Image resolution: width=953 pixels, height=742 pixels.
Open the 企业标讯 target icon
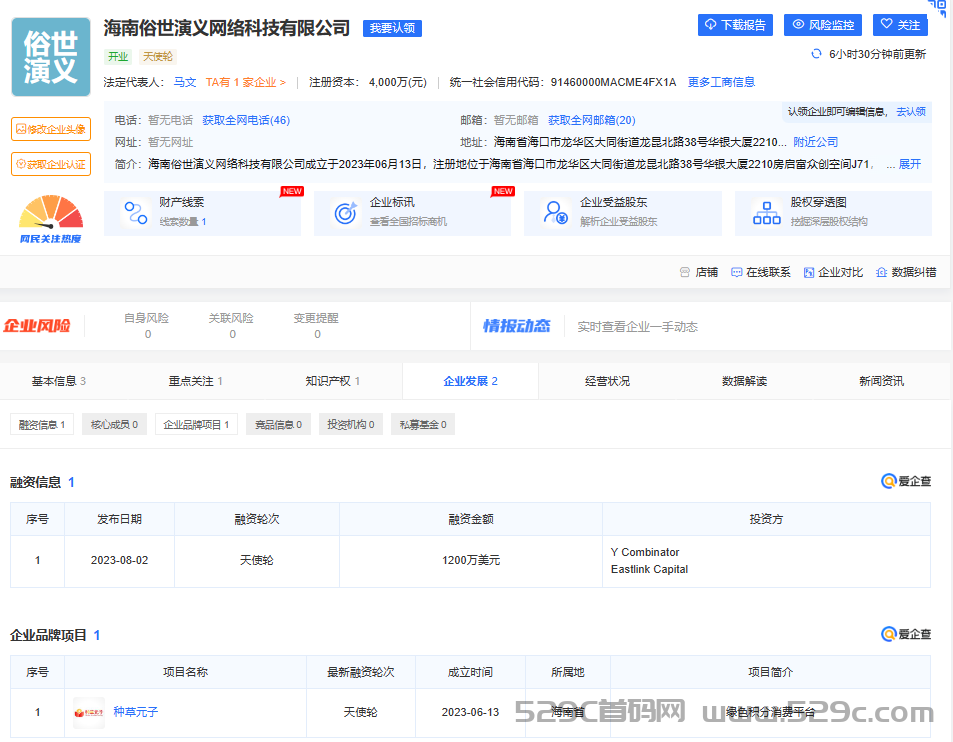pos(345,213)
